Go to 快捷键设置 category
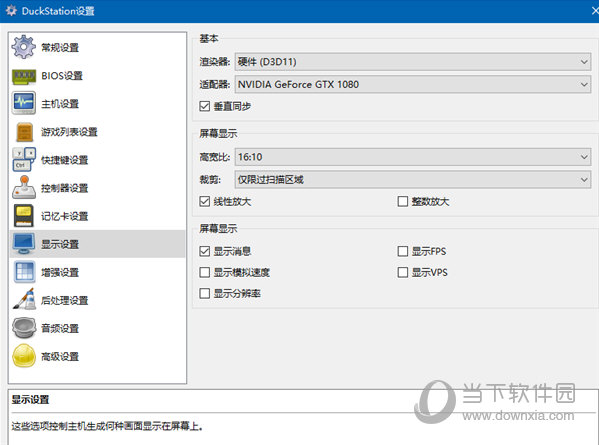The image size is (599, 445). tap(97, 160)
